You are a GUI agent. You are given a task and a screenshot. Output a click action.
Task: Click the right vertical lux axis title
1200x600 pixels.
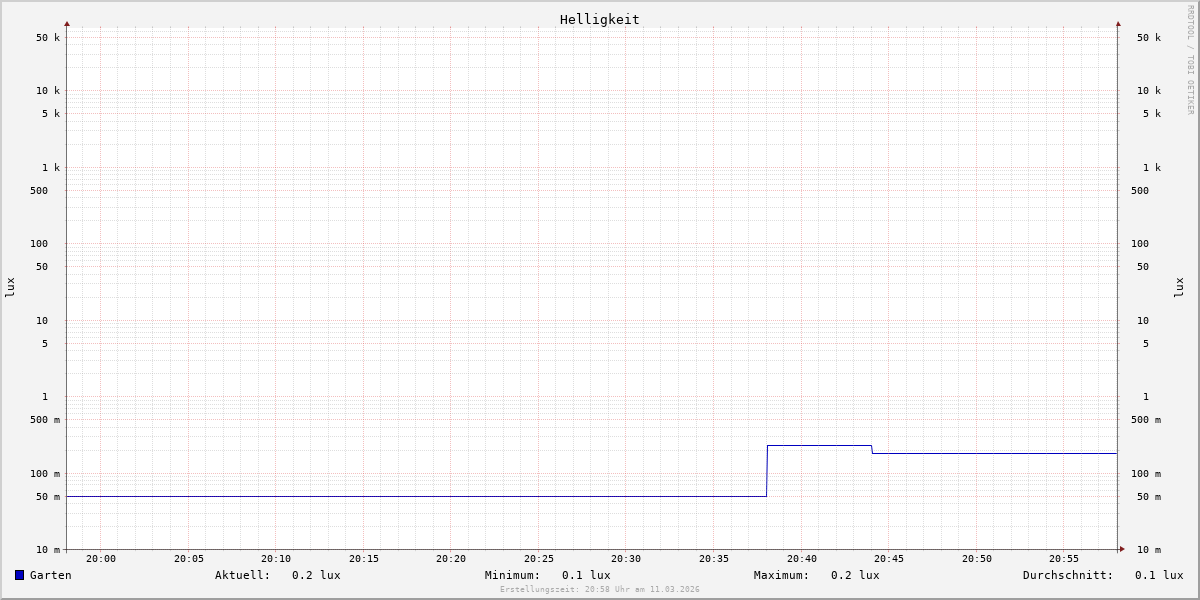tap(1179, 288)
